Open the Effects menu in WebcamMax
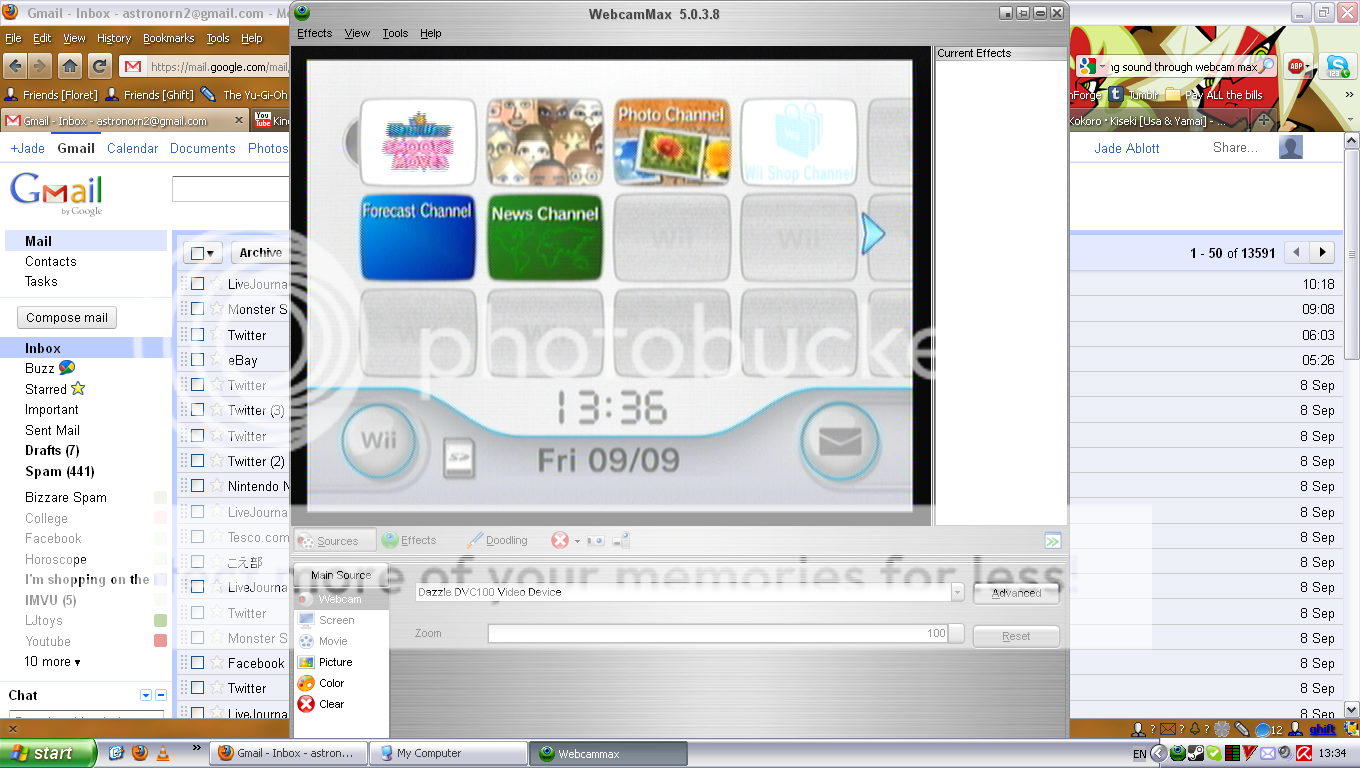Viewport: 1360px width, 768px height. (x=314, y=33)
